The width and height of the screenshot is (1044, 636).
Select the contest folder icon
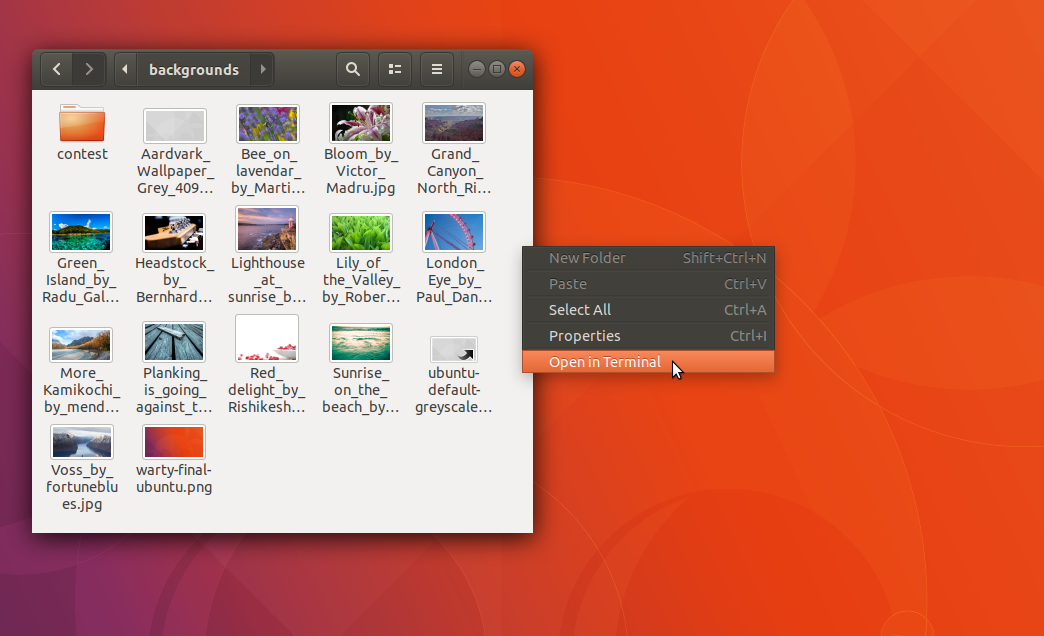click(82, 123)
